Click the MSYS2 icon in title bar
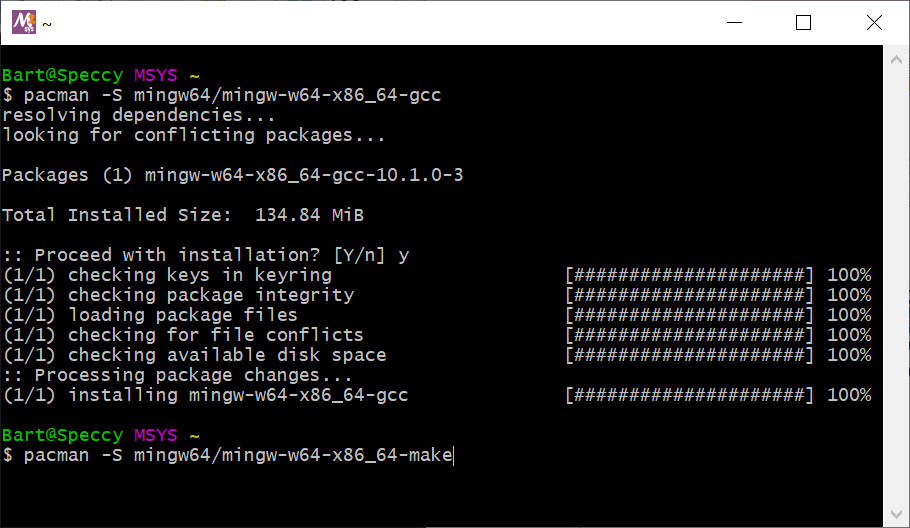This screenshot has height=528, width=910. [x=24, y=23]
